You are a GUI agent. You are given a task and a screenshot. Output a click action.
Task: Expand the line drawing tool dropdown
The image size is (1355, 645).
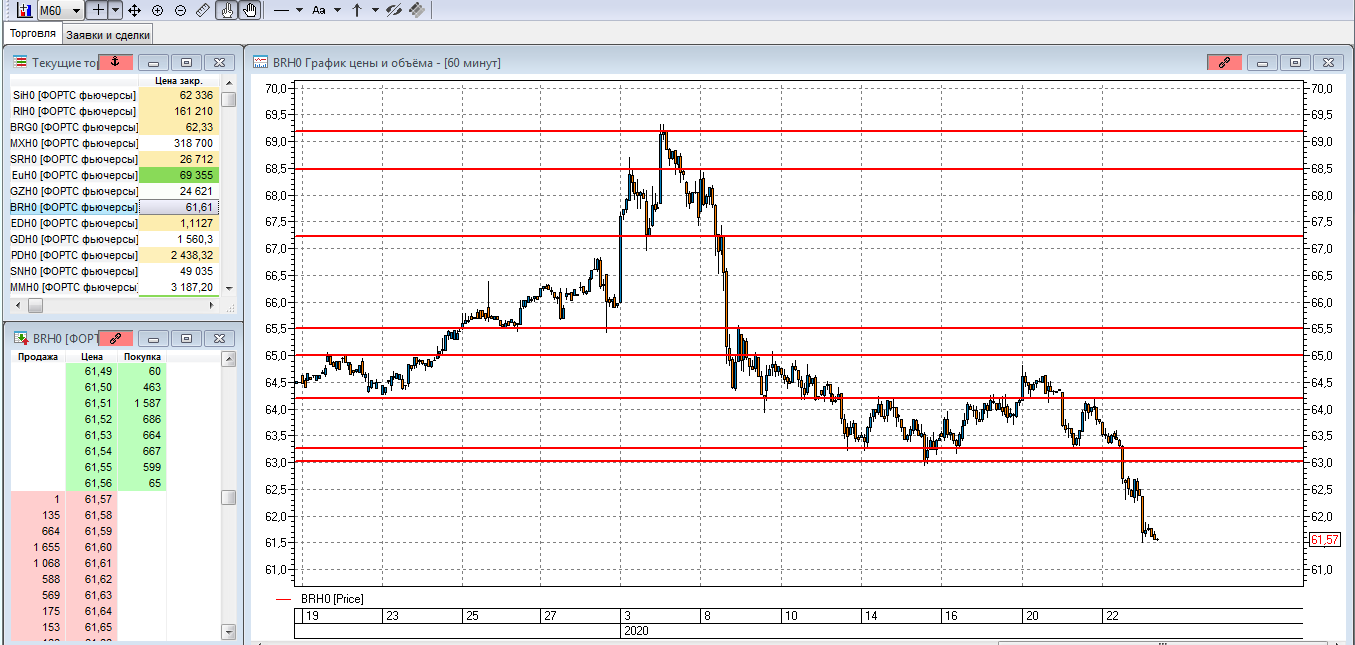coord(299,10)
